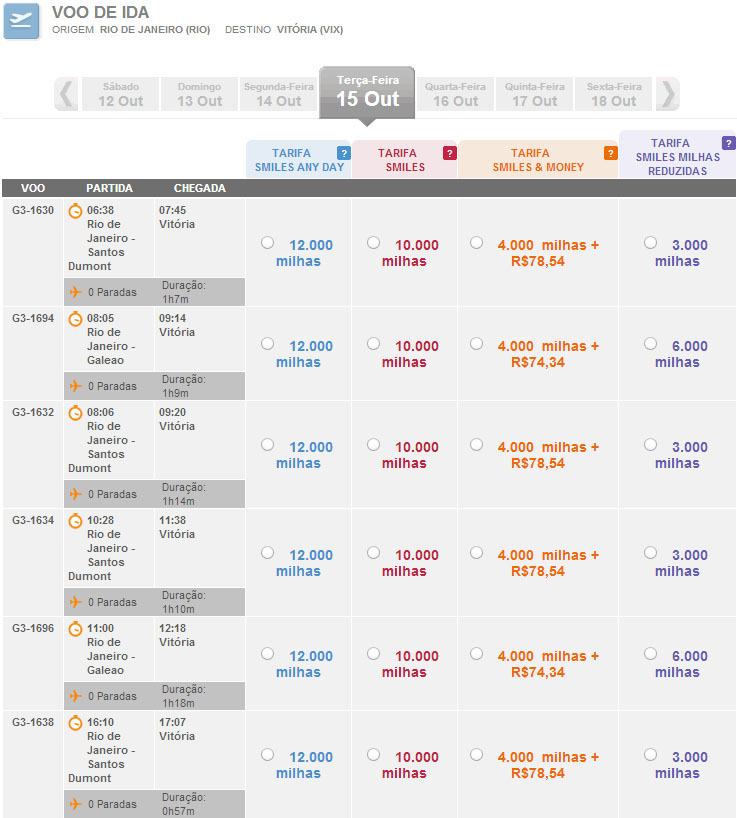Select 3.000 milhas reduced fare for G3-1638

point(651,755)
